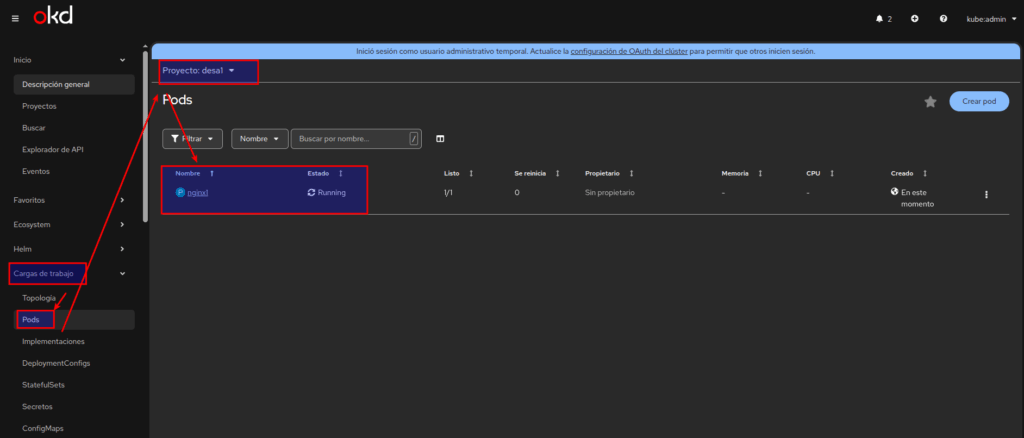
Task: Open the hamburger navigation menu
Action: [x=14, y=18]
